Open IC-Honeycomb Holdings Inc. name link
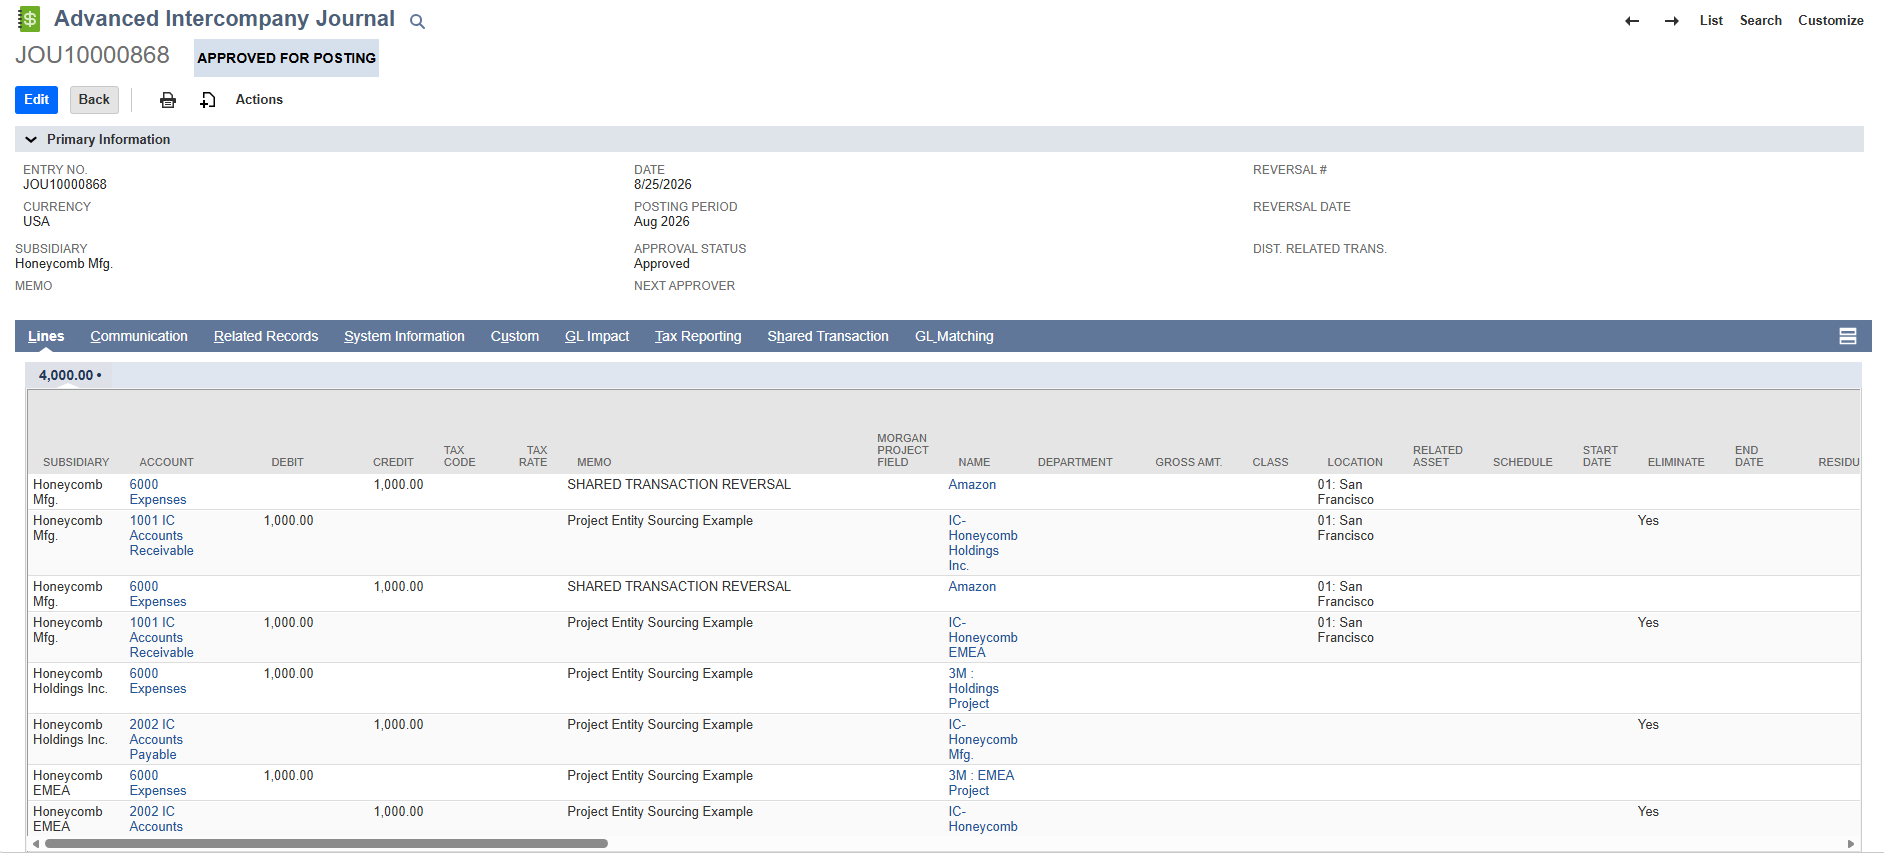The image size is (1884, 853). pos(983,543)
